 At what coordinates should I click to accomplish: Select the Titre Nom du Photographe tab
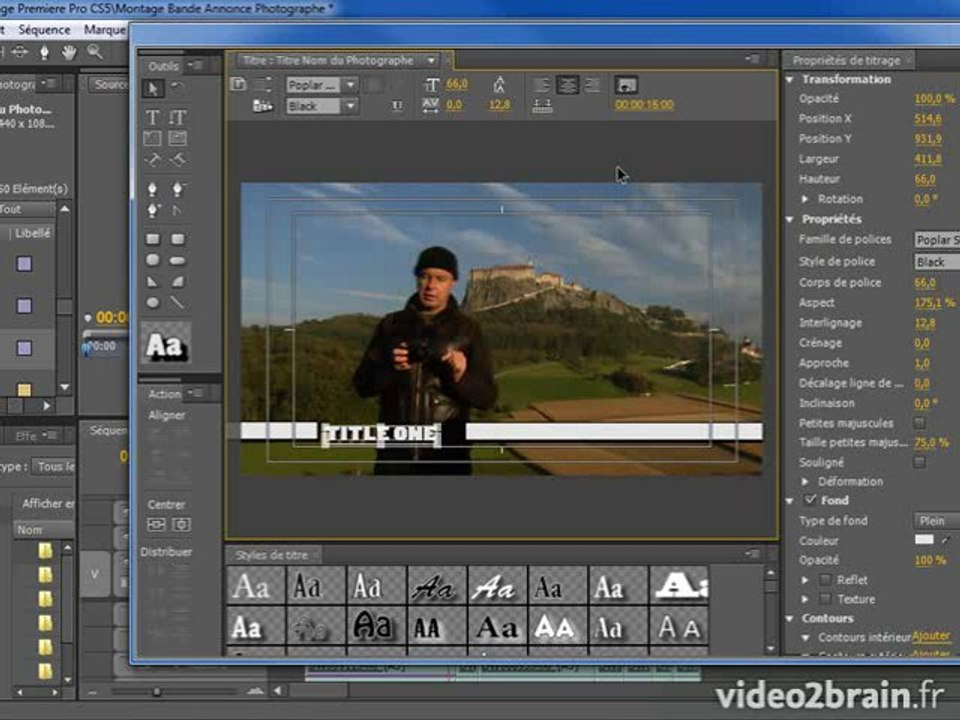pyautogui.click(x=328, y=60)
